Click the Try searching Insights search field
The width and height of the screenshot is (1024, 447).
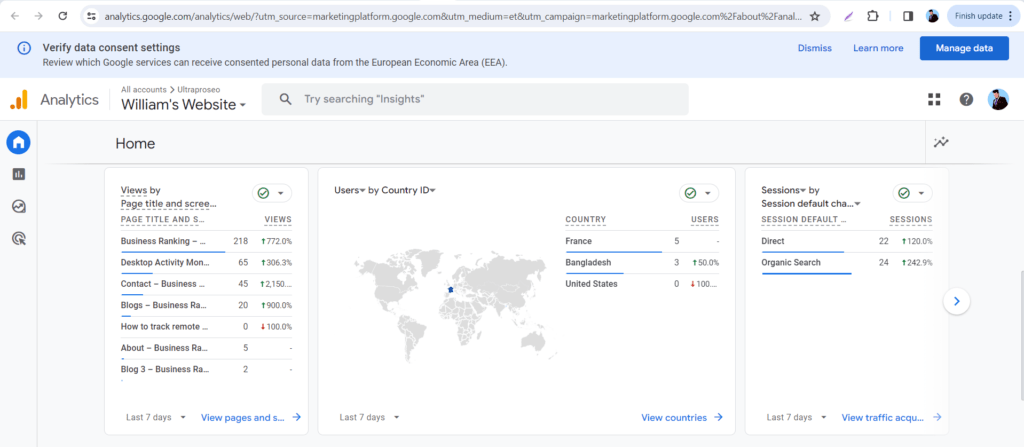click(475, 99)
